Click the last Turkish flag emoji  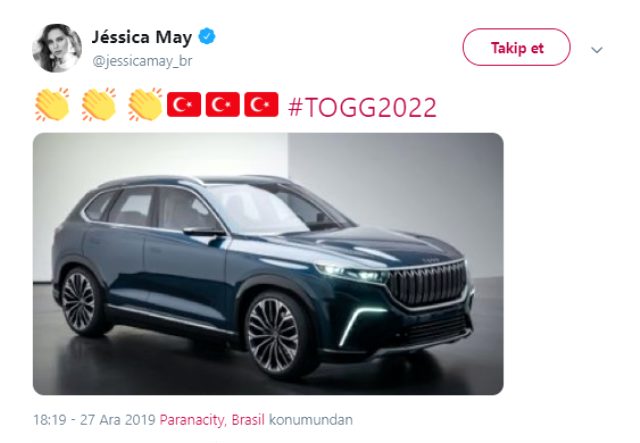point(261,105)
